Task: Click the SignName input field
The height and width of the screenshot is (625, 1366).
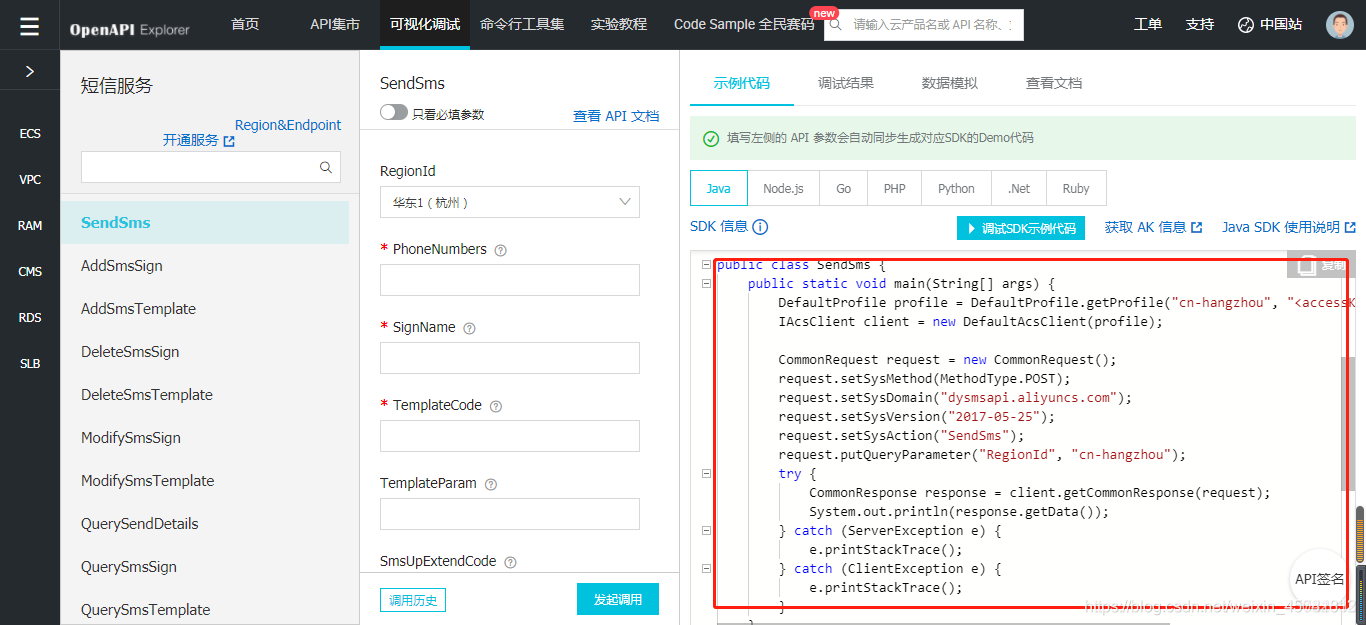Action: (x=510, y=358)
